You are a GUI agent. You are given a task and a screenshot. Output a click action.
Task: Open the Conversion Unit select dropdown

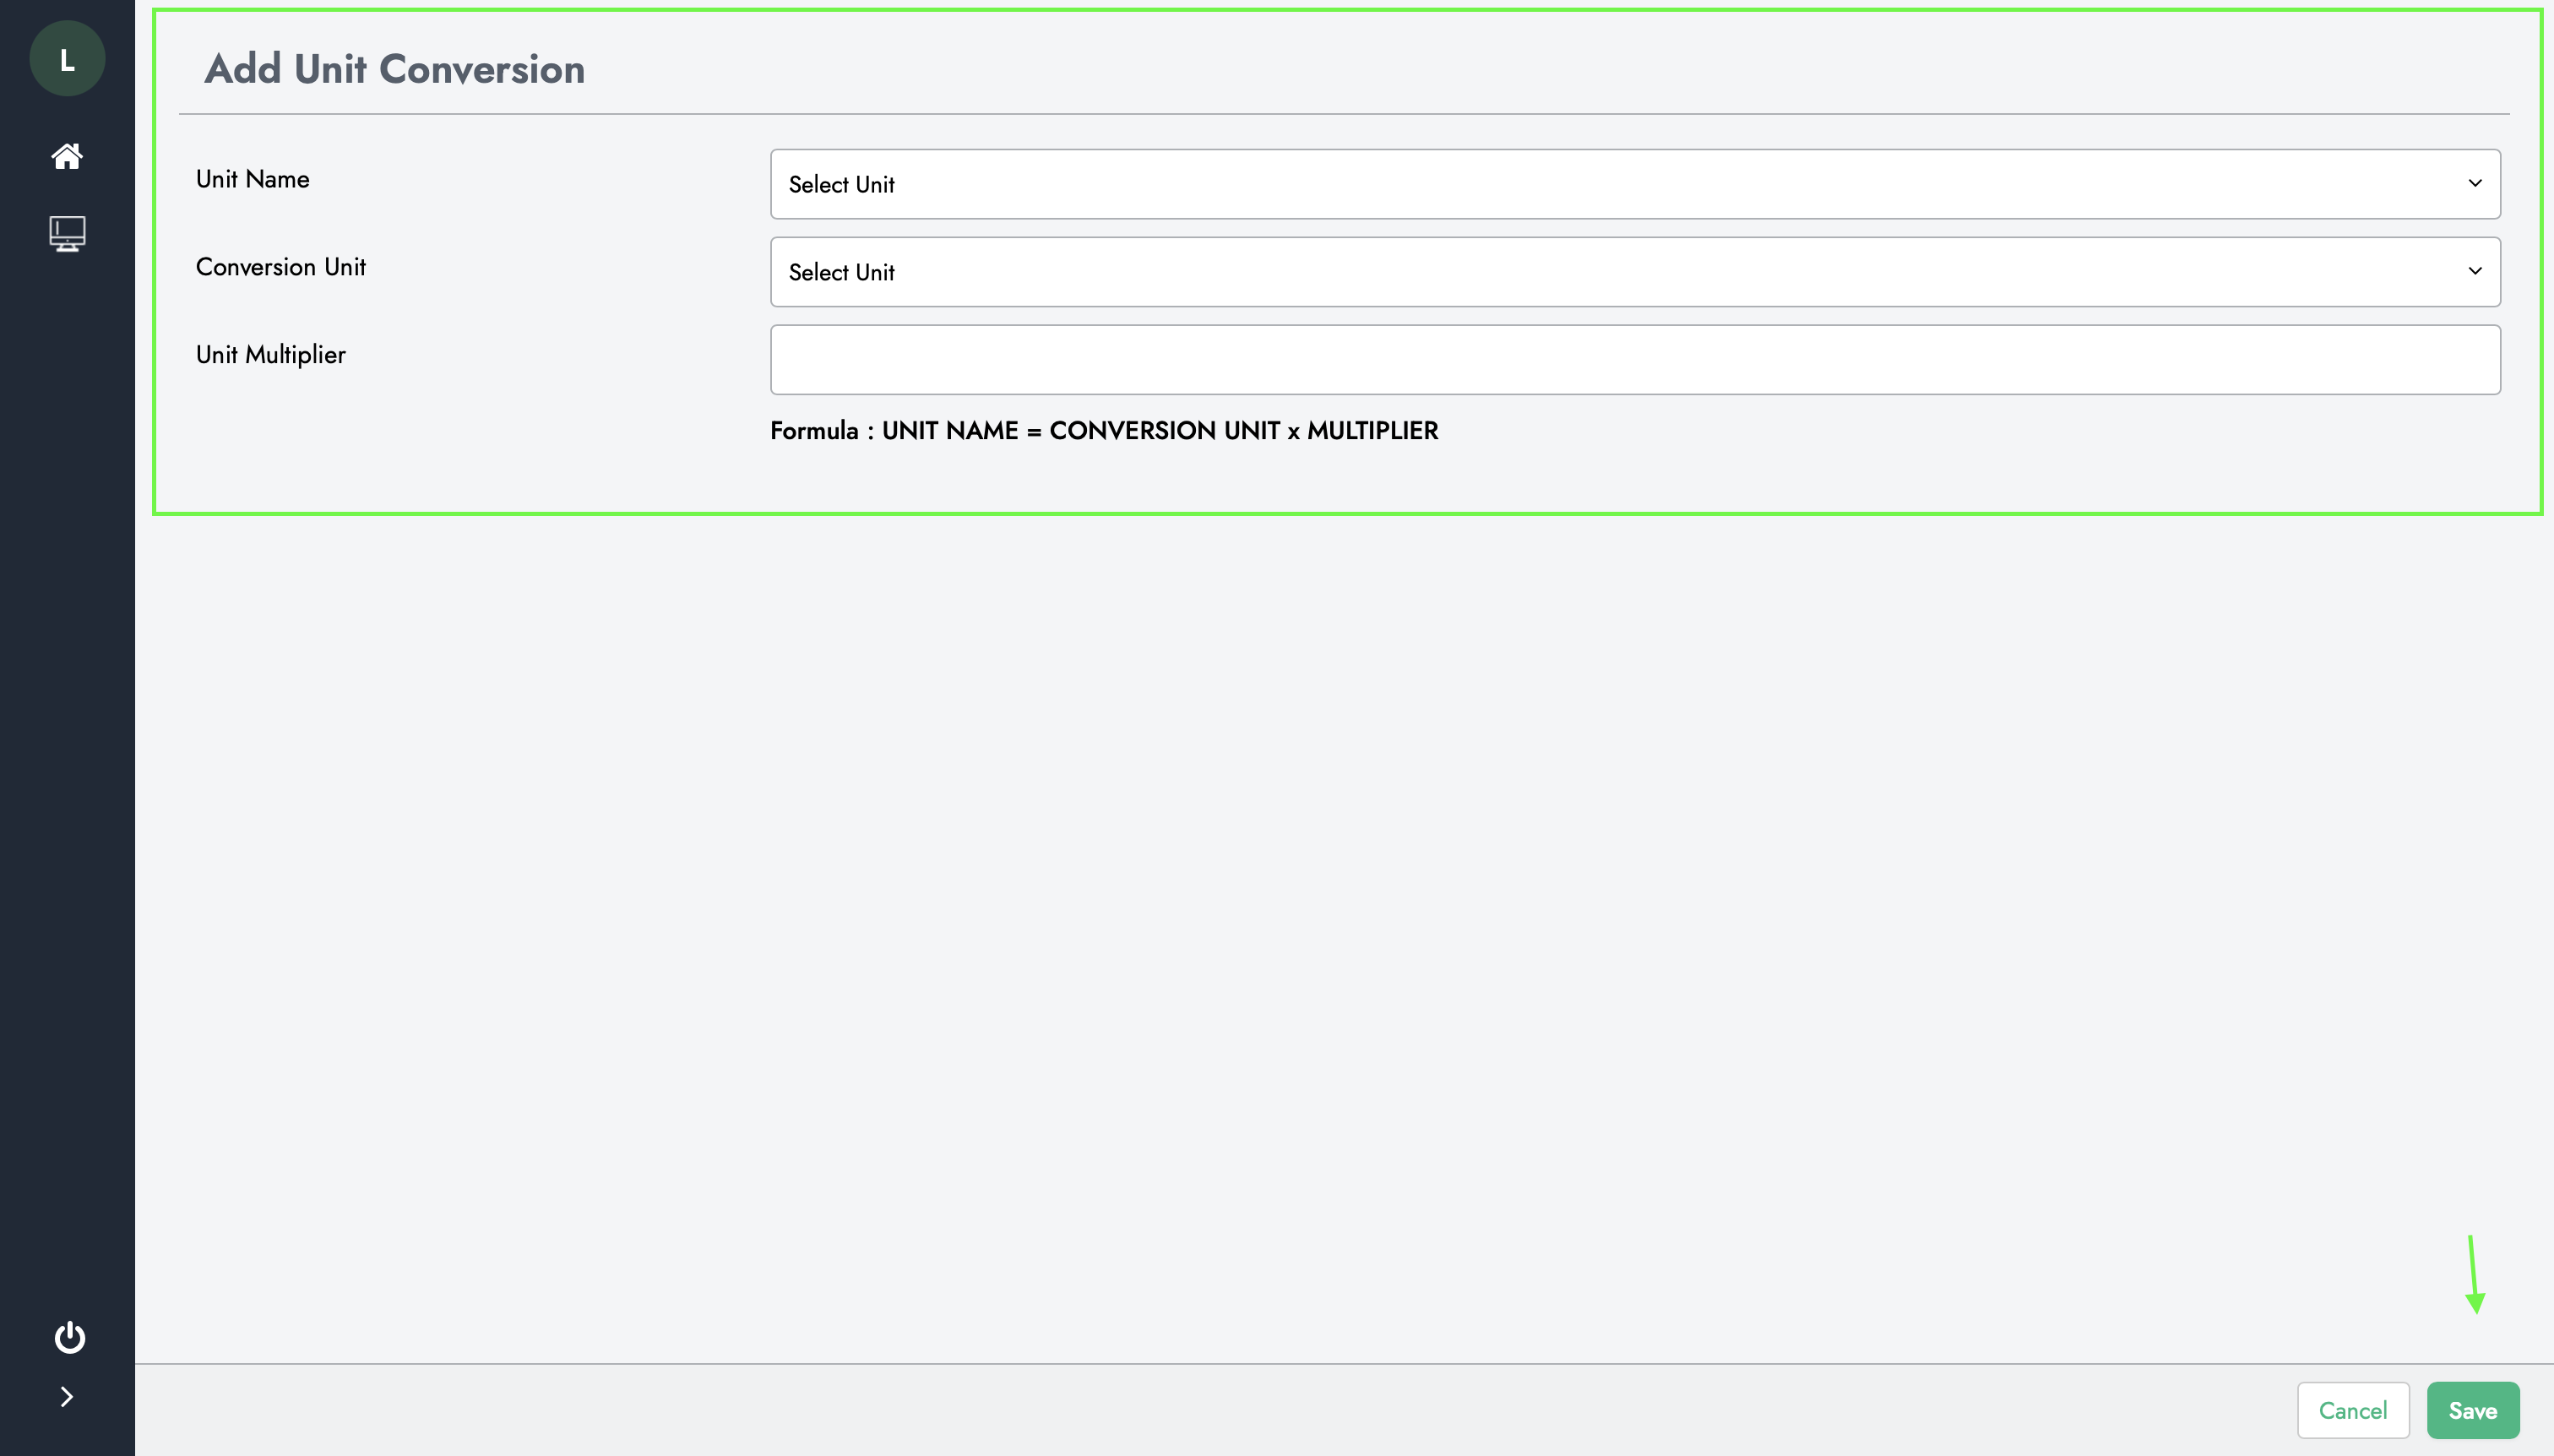pos(1634,272)
